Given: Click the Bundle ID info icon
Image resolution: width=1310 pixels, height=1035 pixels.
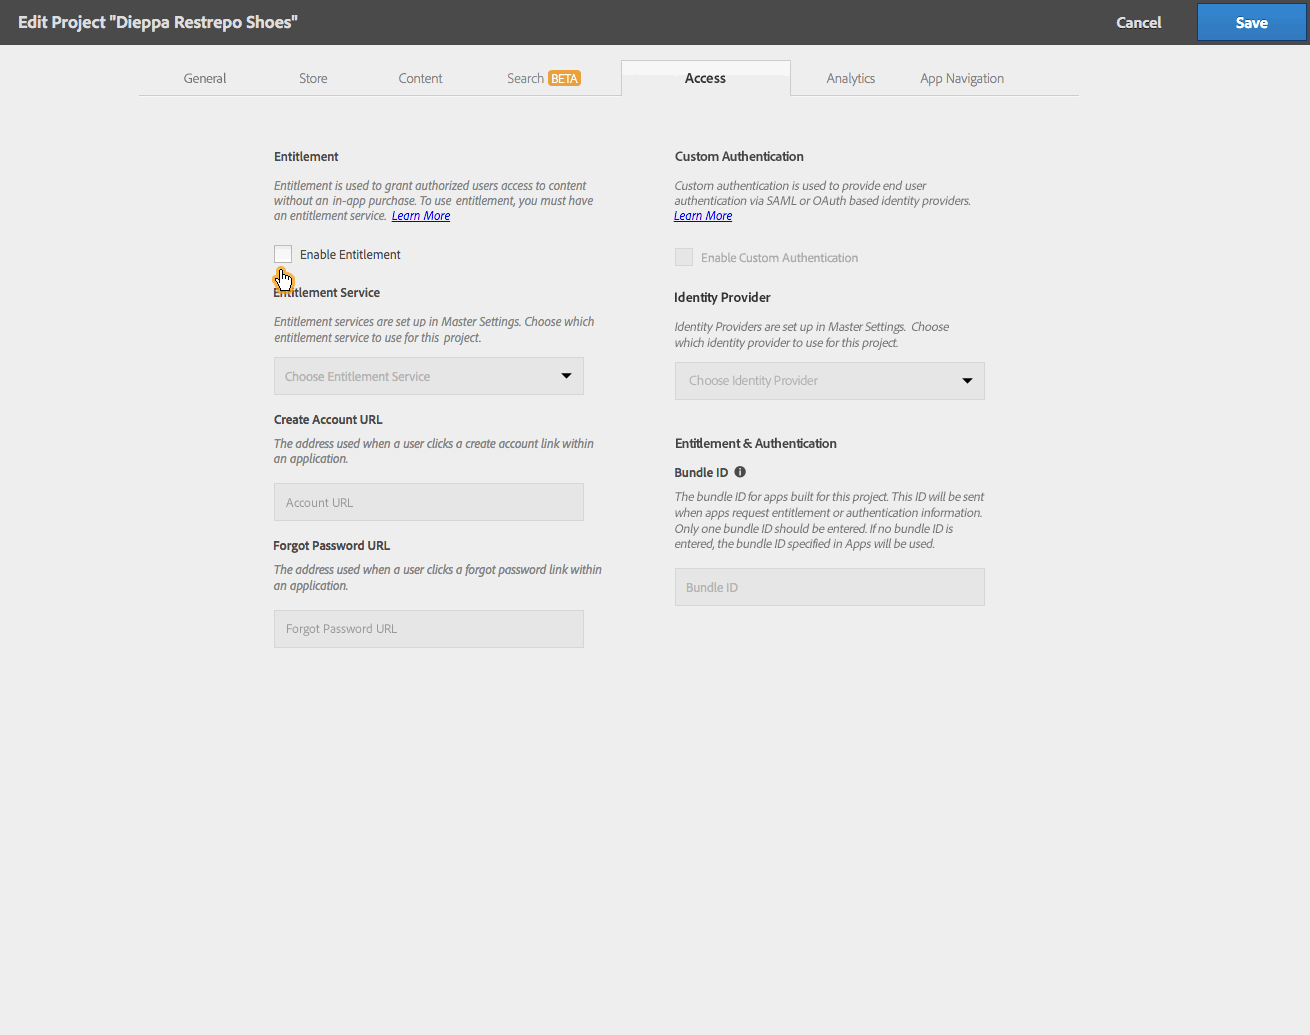Looking at the screenshot, I should coord(740,472).
